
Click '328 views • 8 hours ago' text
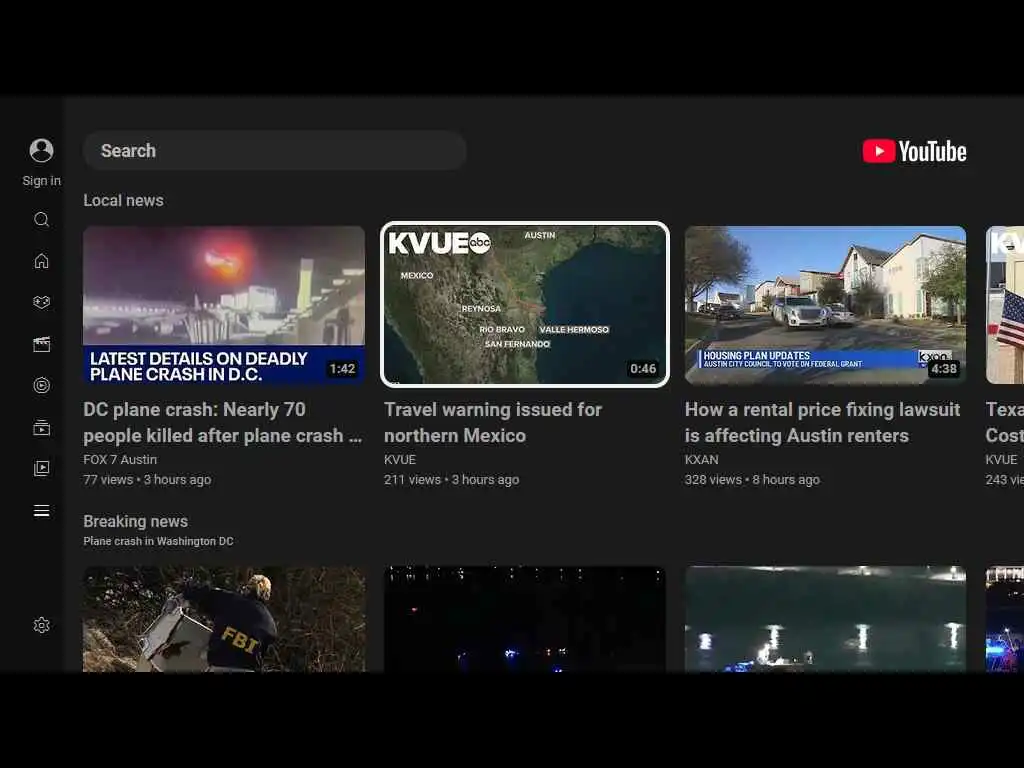(752, 479)
